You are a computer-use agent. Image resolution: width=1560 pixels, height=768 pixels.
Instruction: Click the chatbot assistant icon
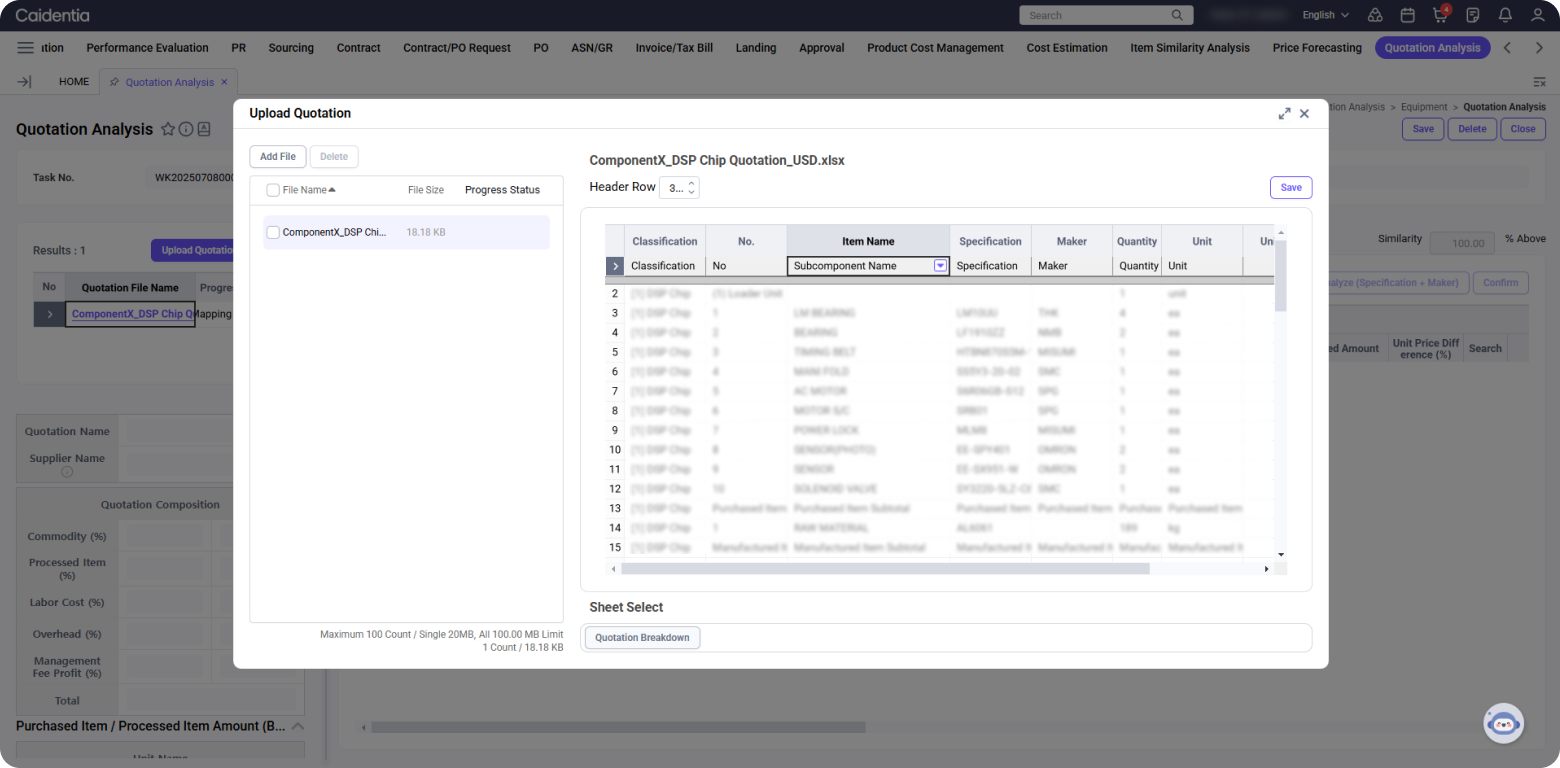pos(1503,723)
